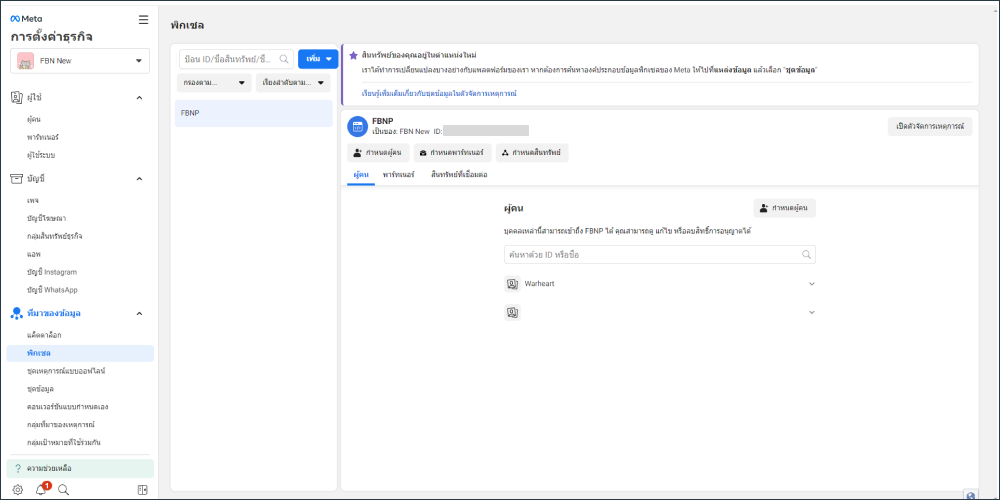
Task: Open บัญชีโฆษณา in the sidebar
Action: [x=47, y=218]
